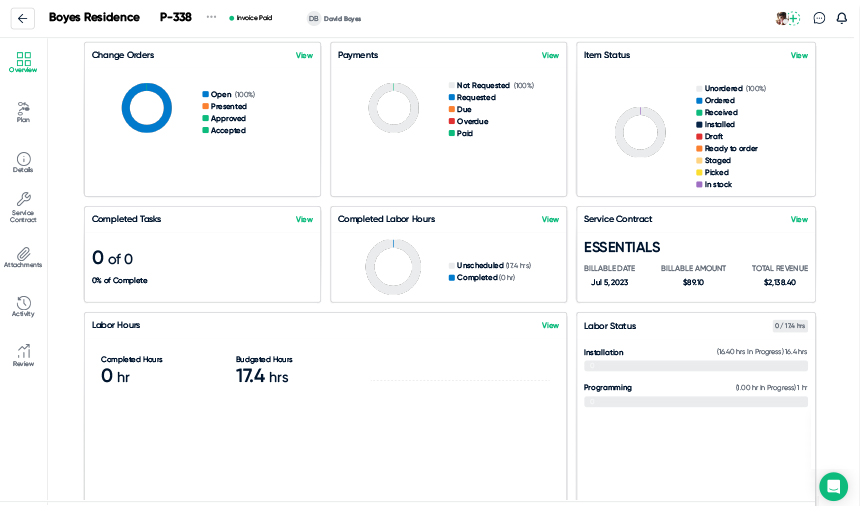The width and height of the screenshot is (860, 515).
Task: Open the Service Contract sidebar section
Action: pos(23,207)
